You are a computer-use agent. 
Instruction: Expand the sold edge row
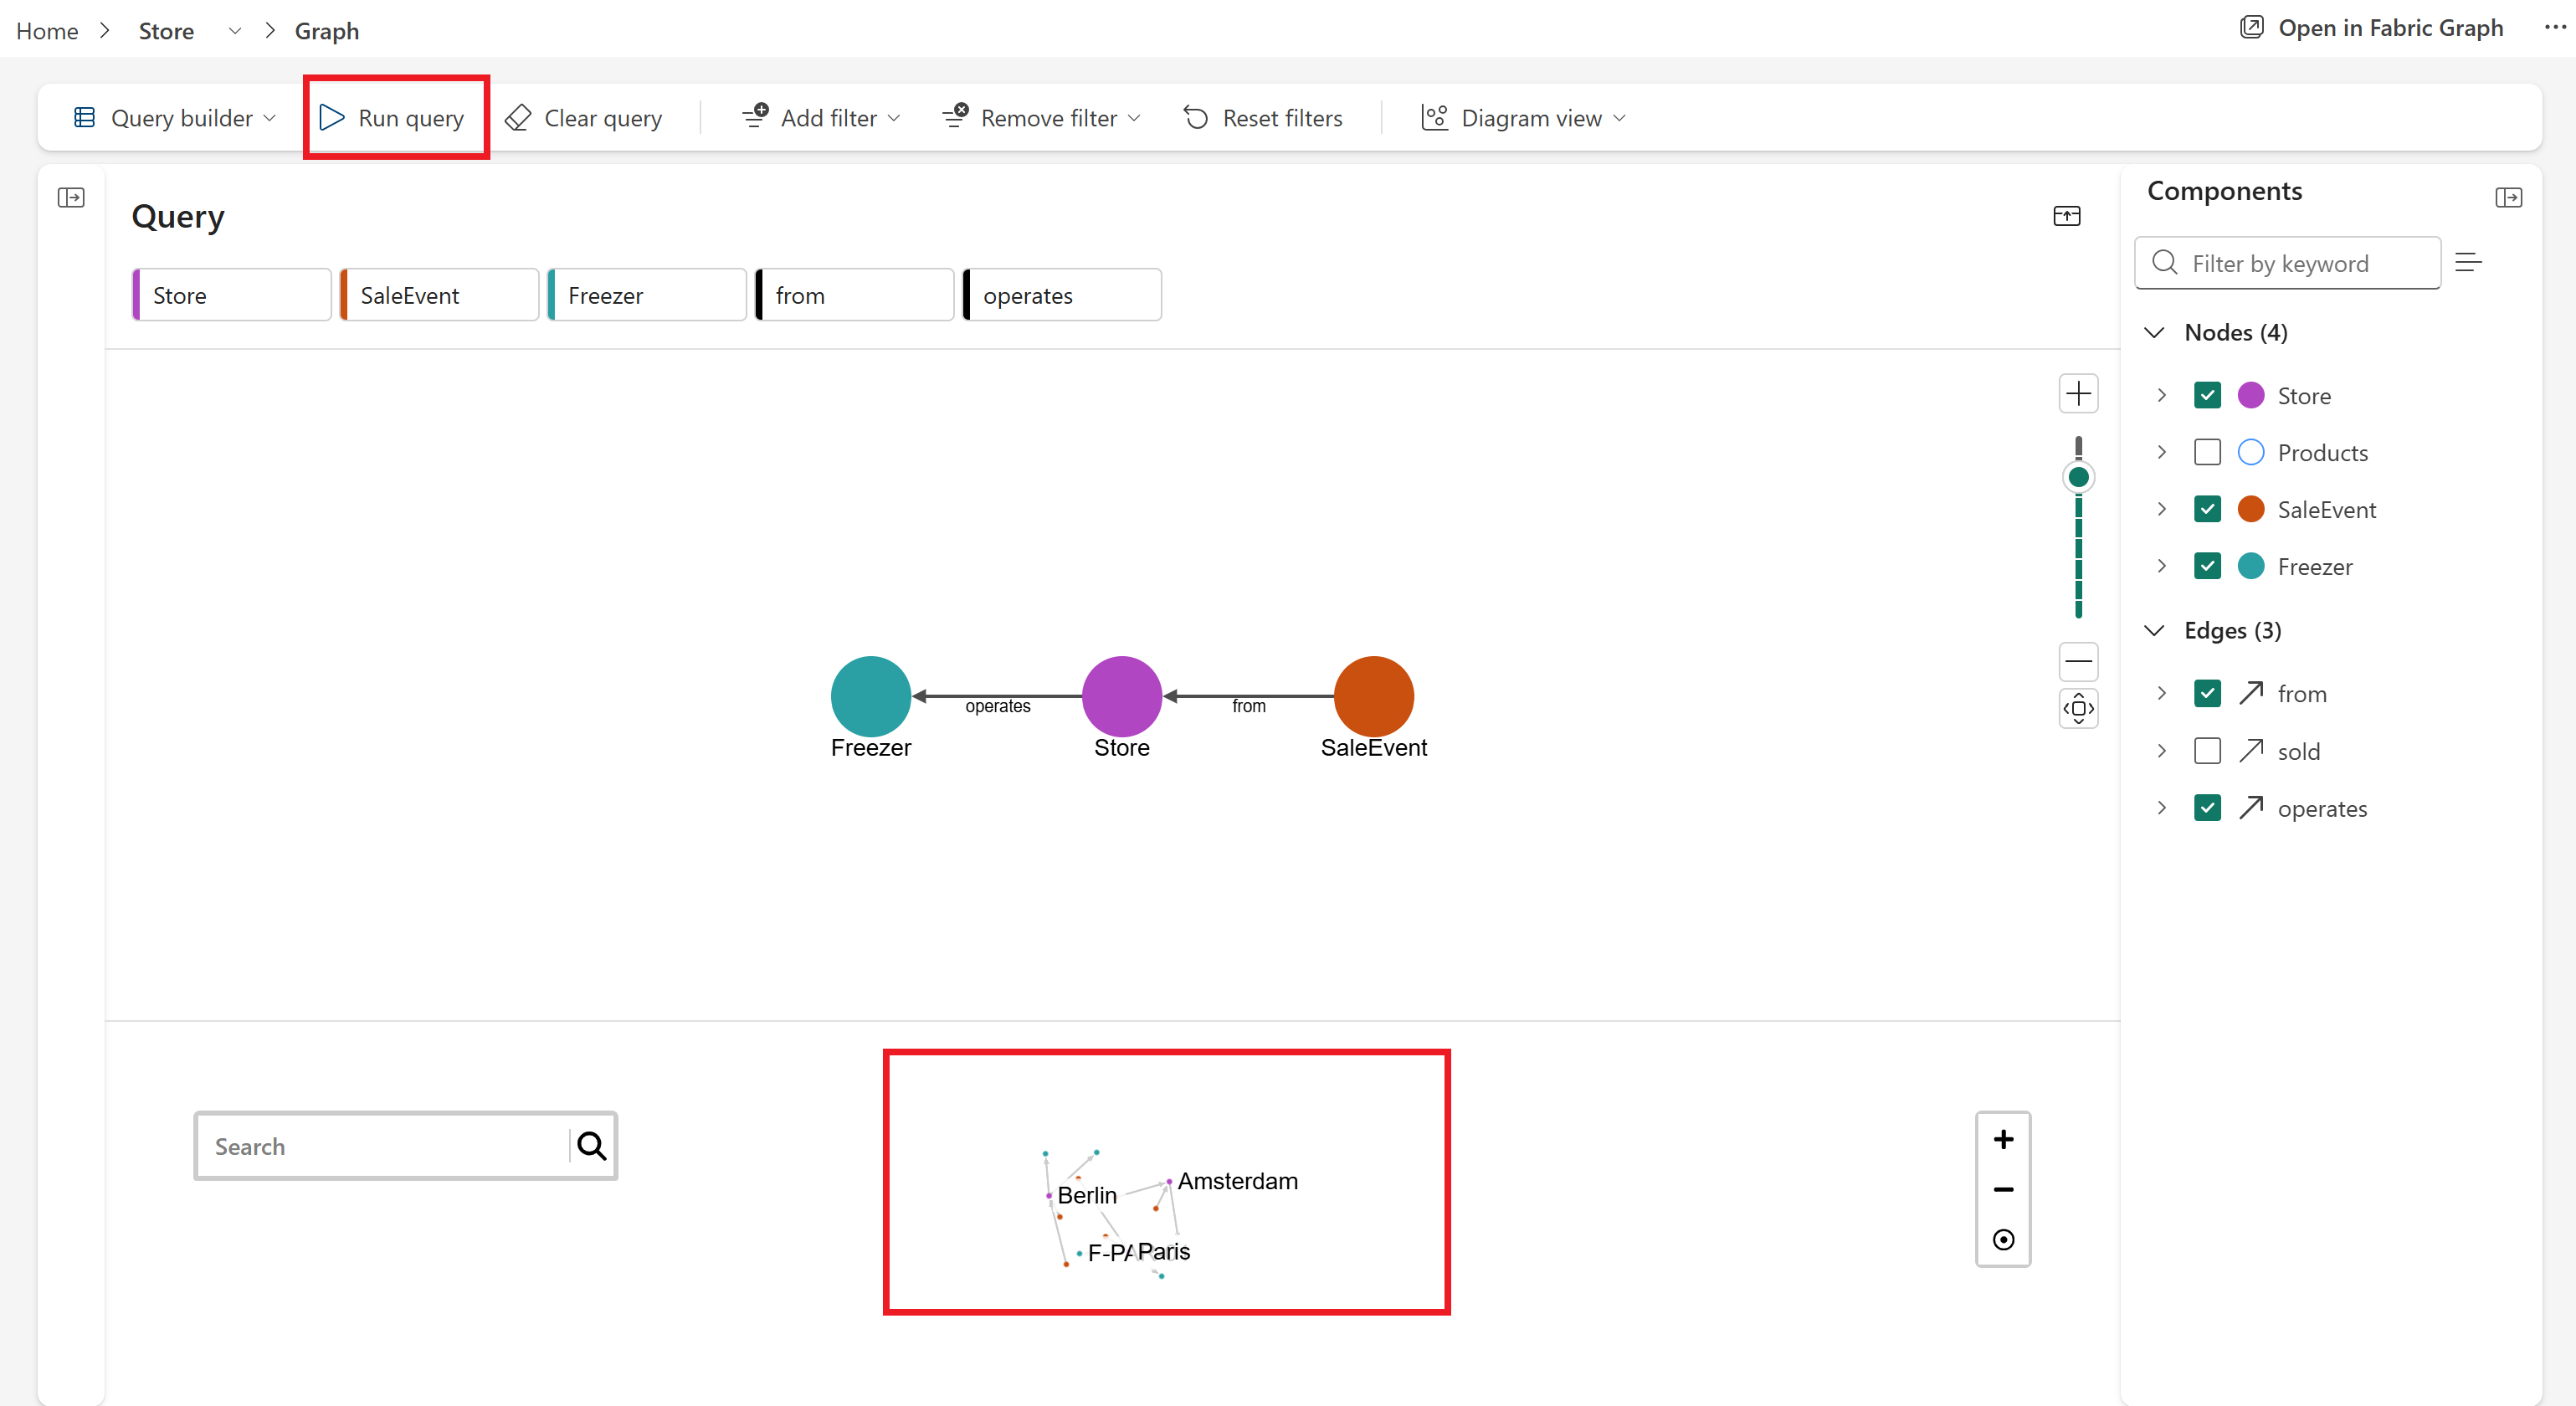click(2161, 751)
